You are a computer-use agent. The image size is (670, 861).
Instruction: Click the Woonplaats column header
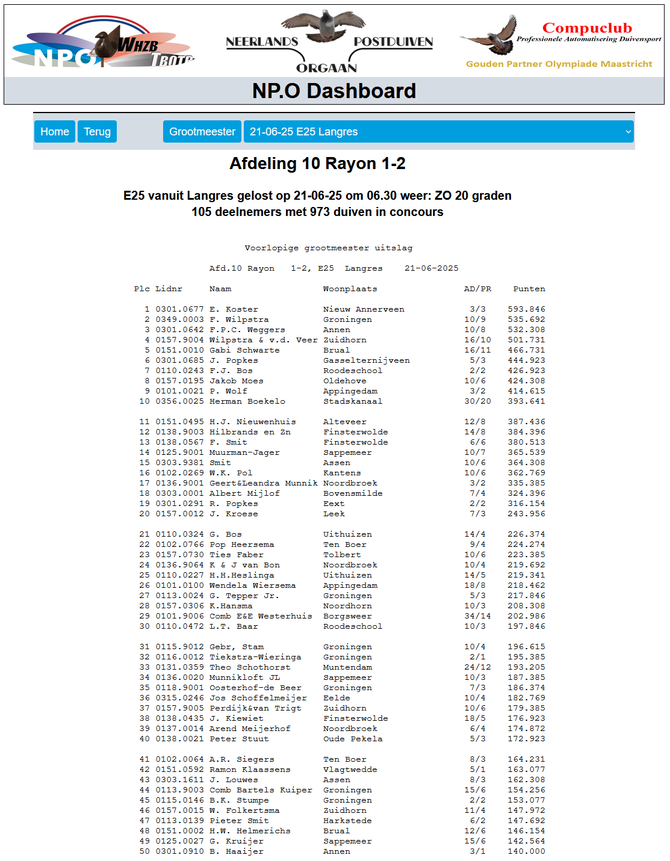pyautogui.click(x=350, y=289)
